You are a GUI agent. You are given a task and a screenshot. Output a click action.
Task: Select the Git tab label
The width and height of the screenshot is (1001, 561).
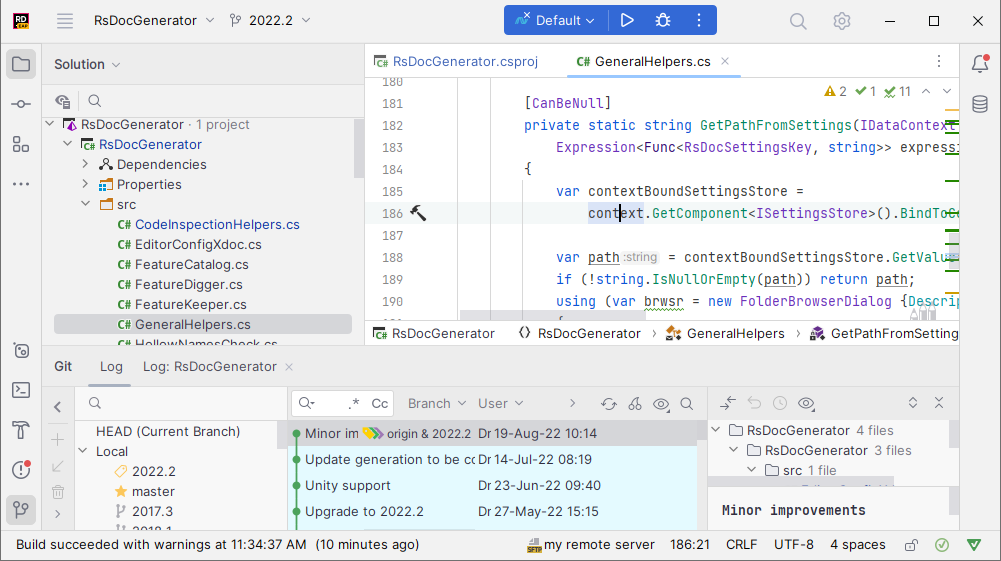point(63,366)
